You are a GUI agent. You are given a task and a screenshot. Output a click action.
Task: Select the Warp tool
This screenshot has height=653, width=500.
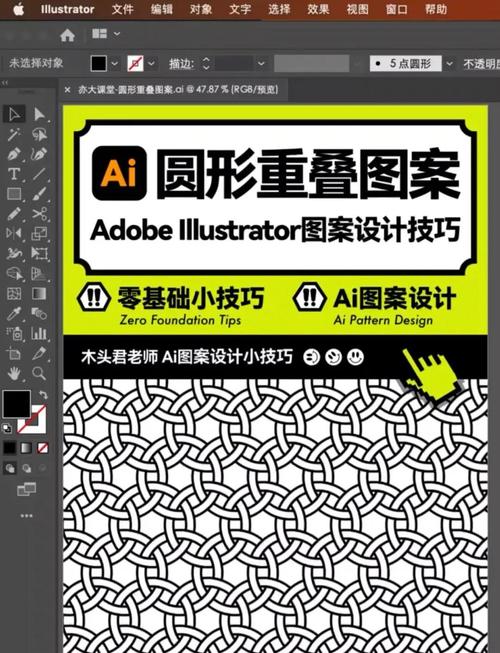point(14,253)
